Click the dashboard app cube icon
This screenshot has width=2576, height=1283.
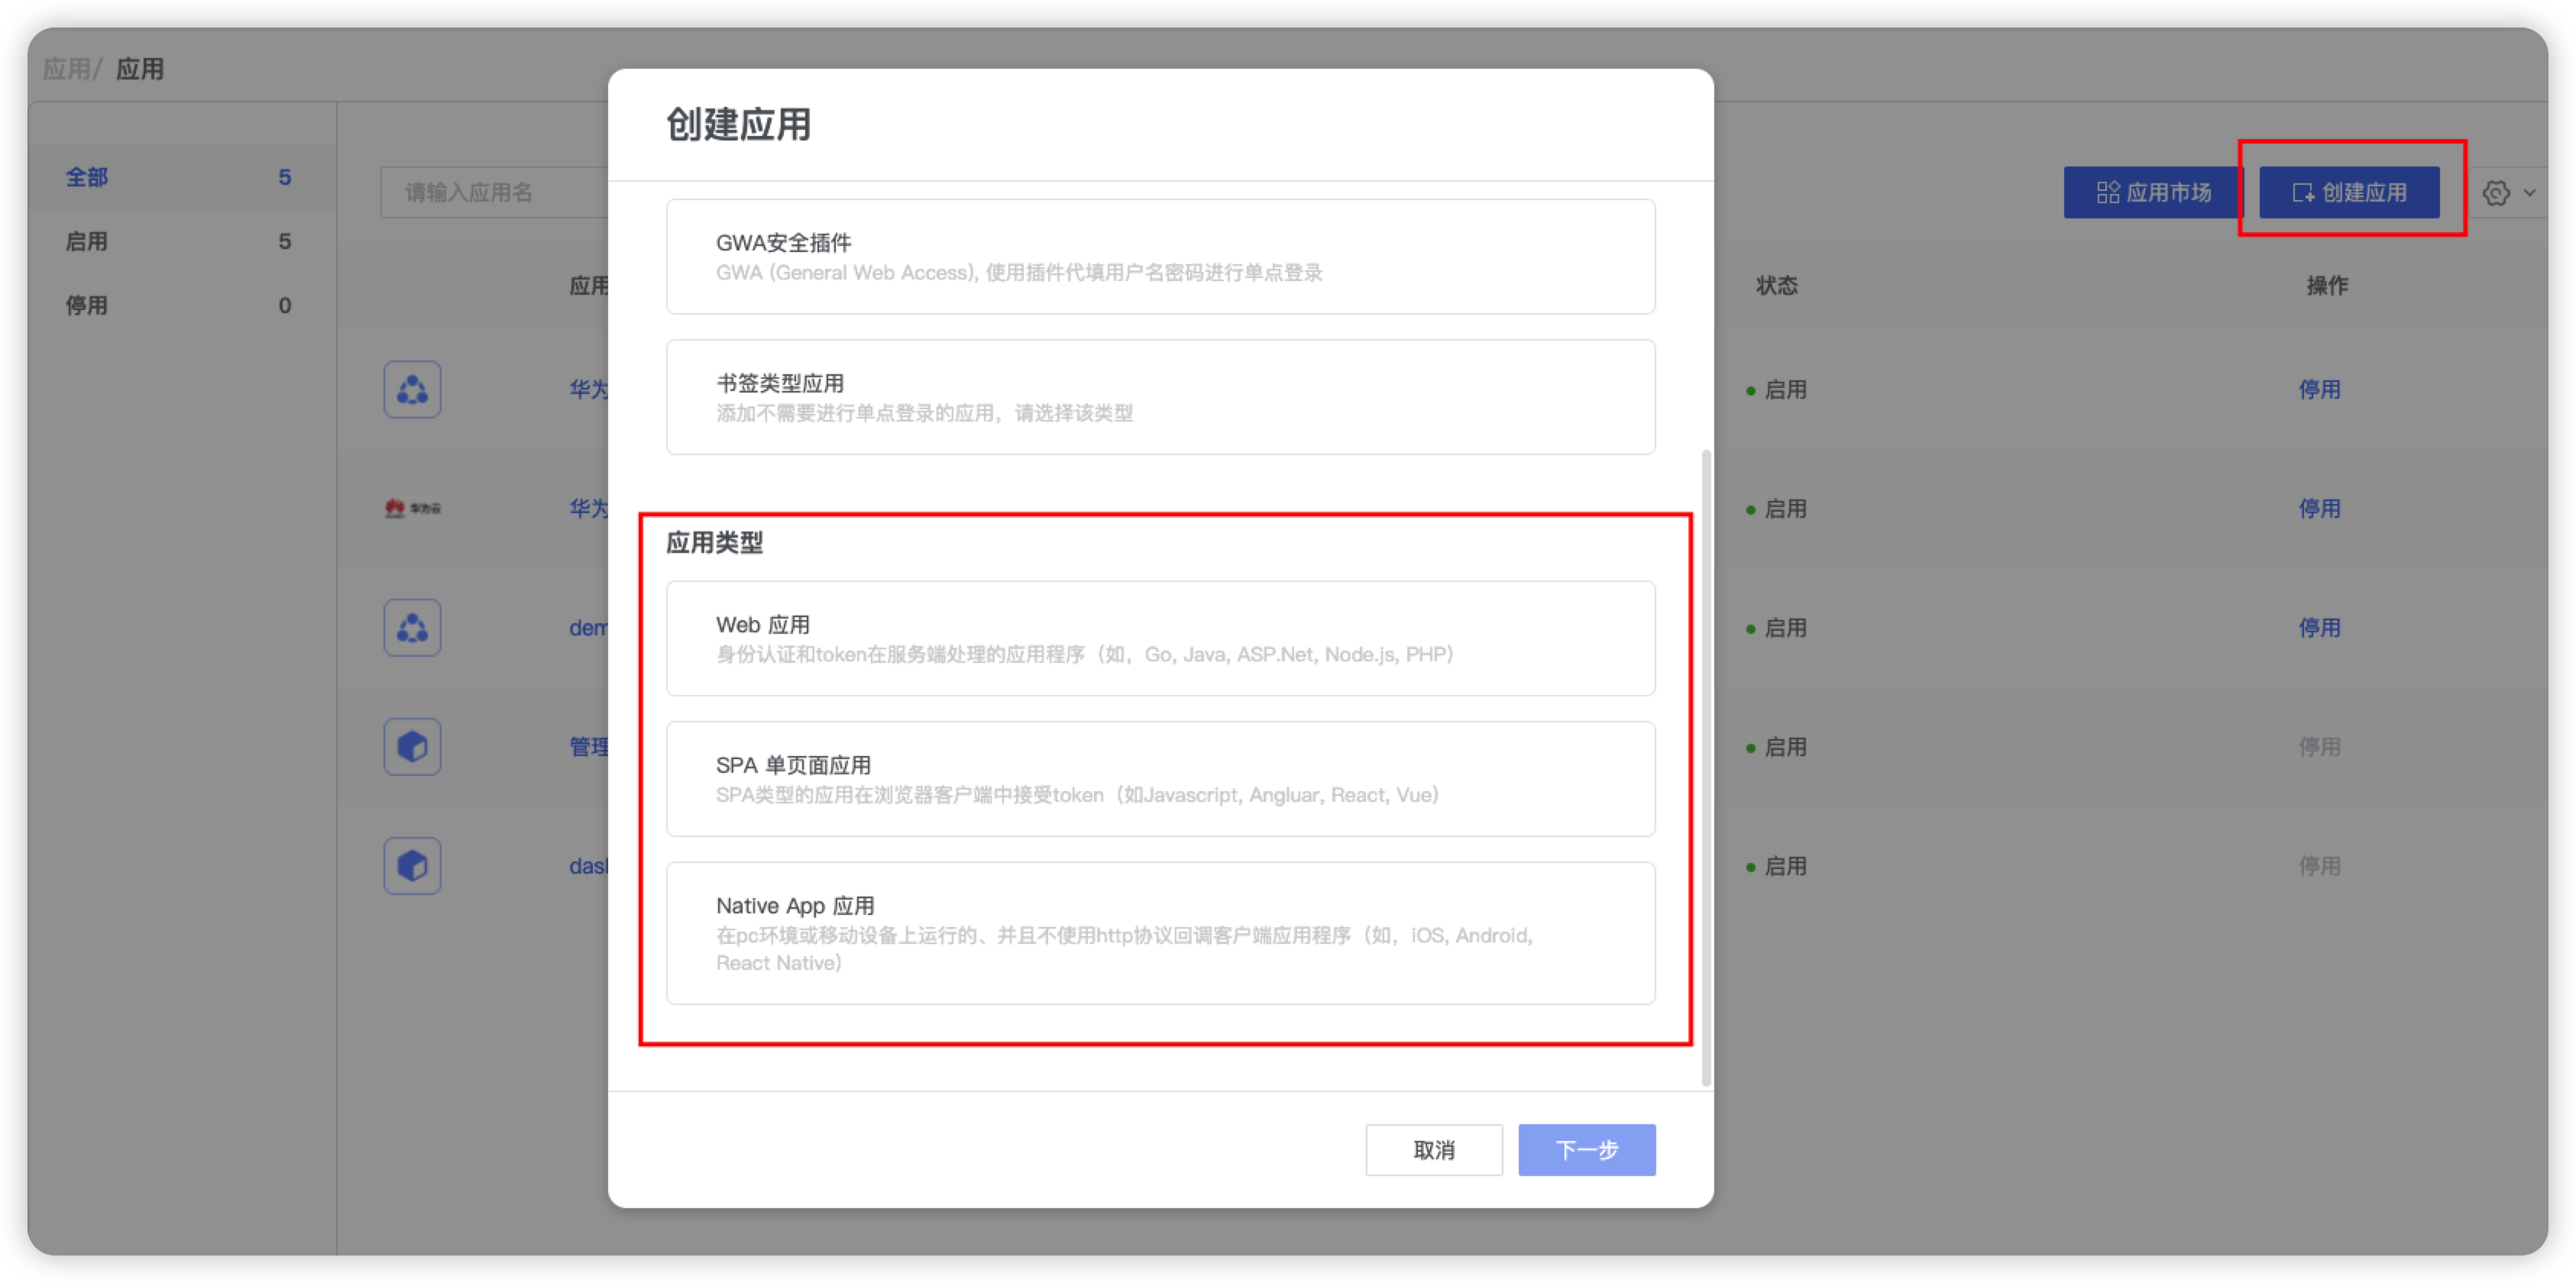[x=412, y=865]
